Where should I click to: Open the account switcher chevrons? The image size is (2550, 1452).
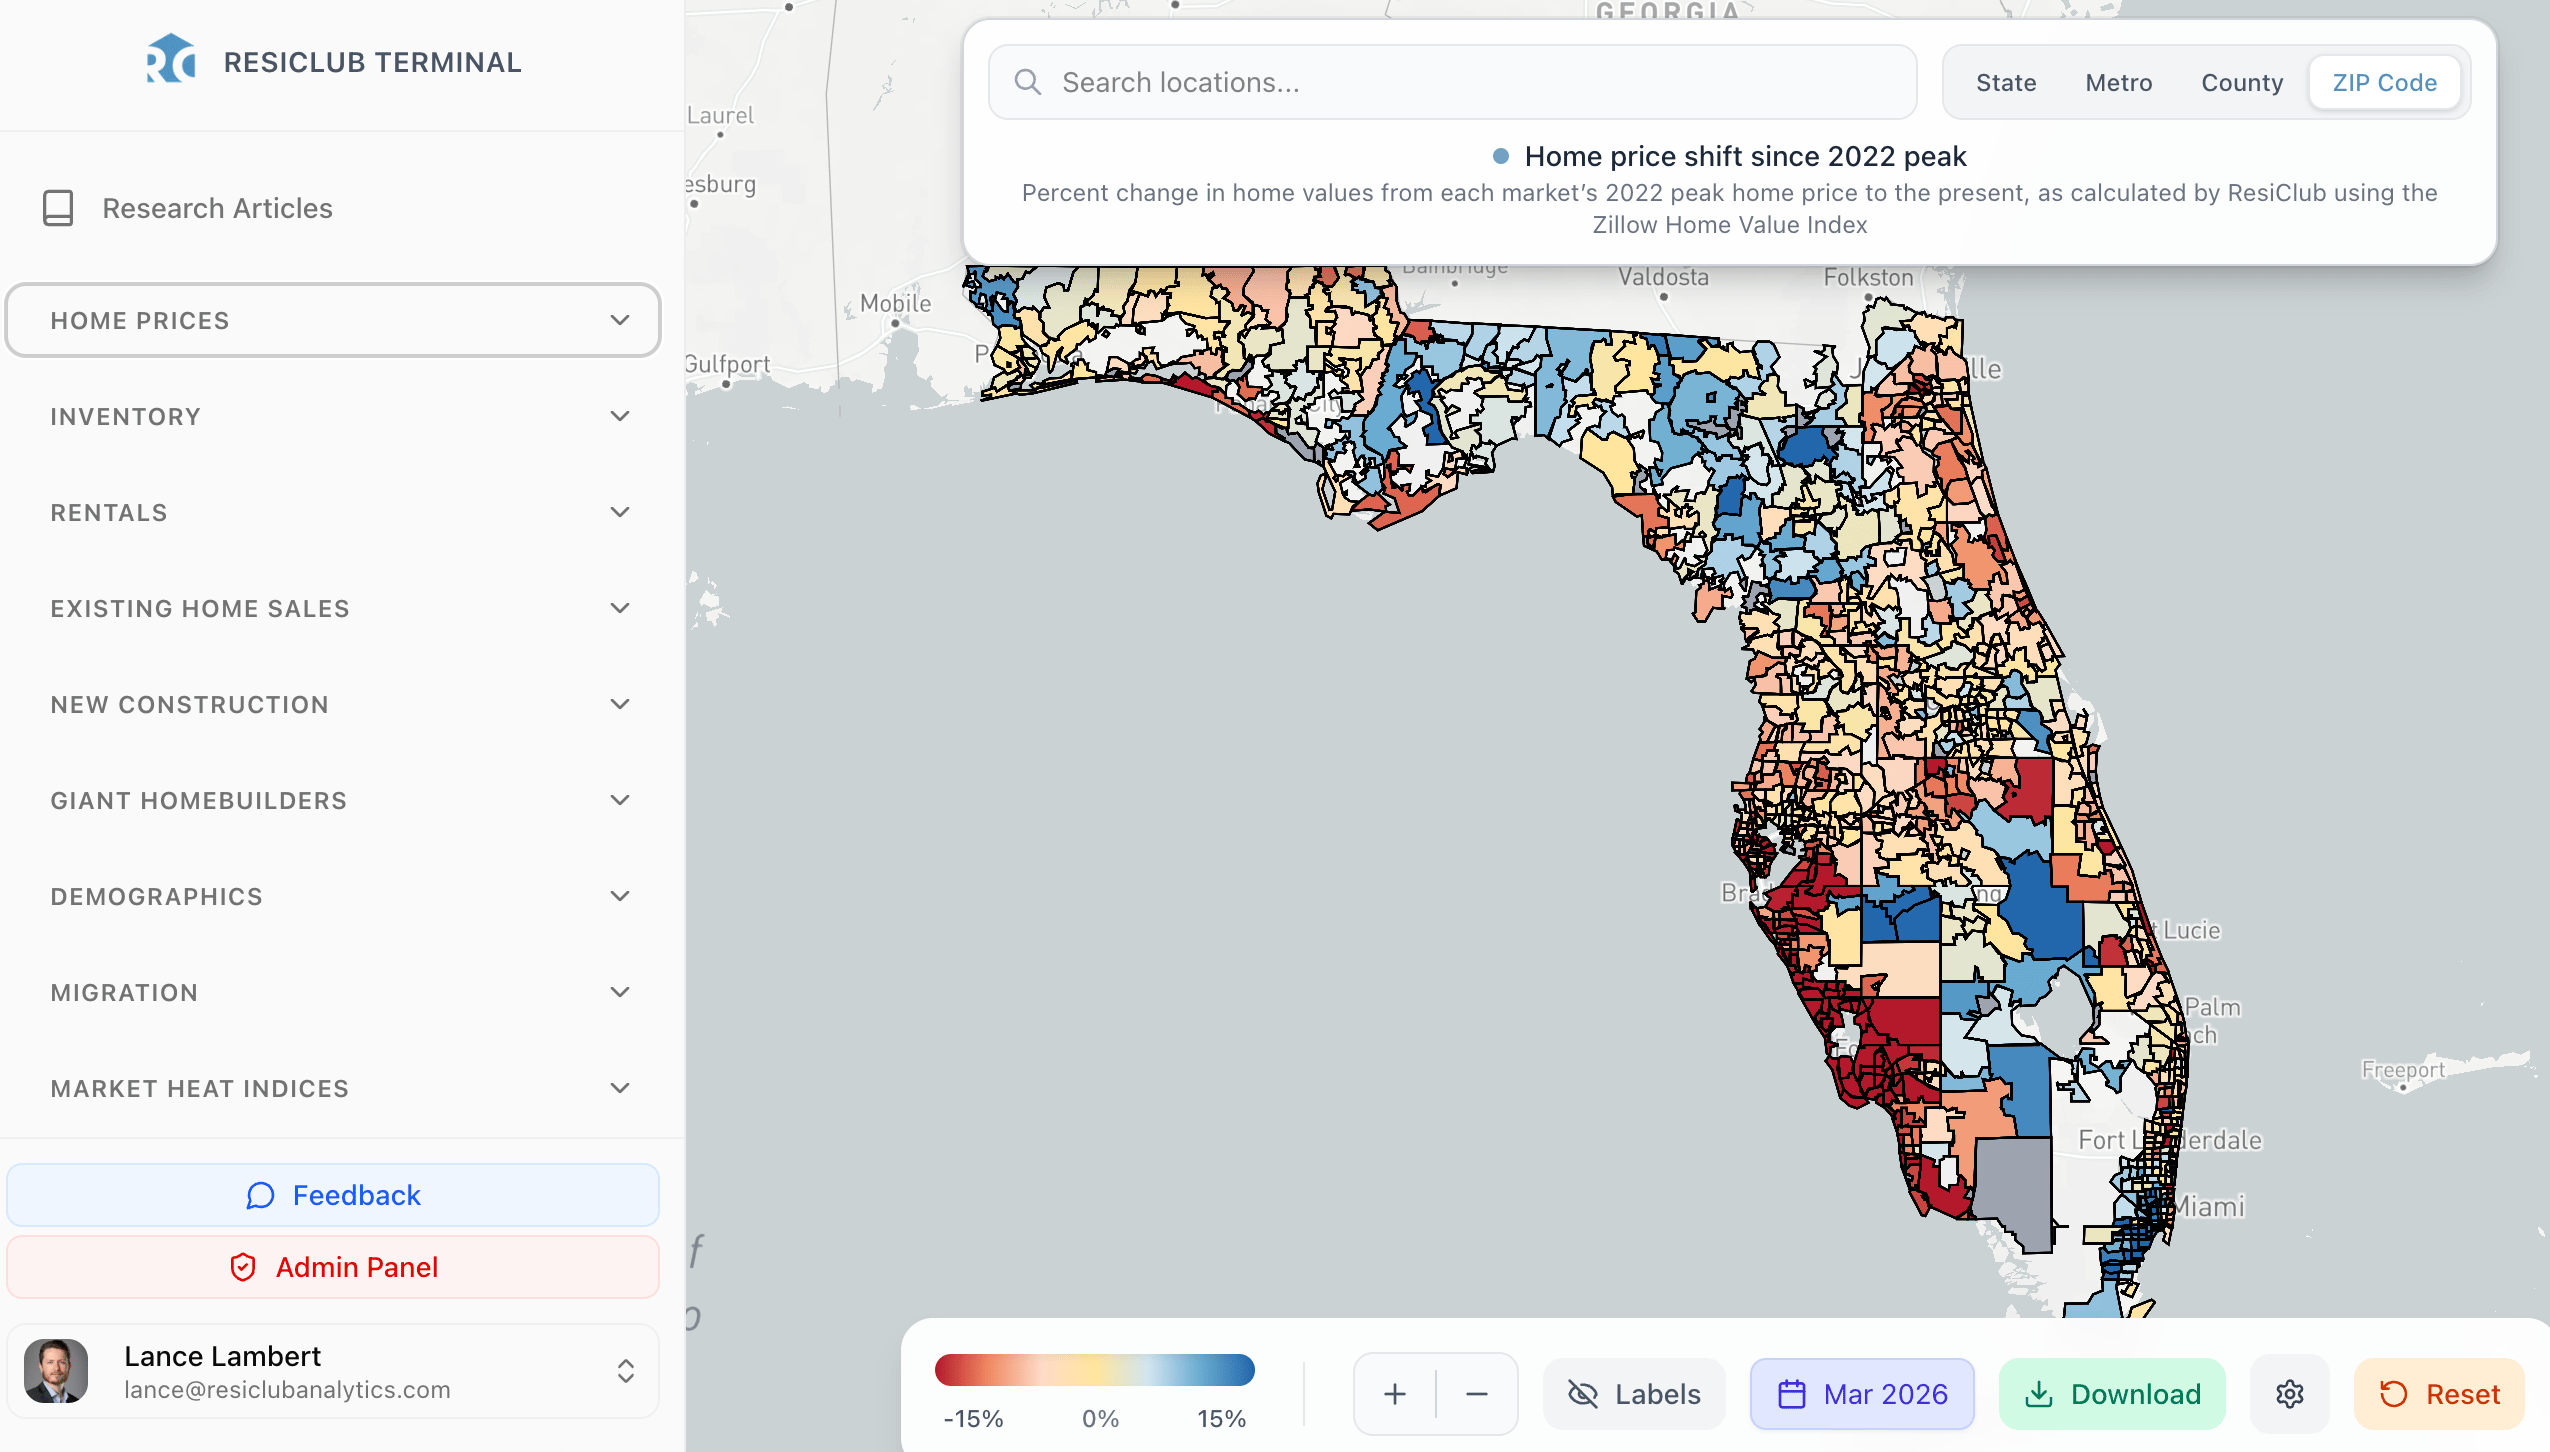626,1371
